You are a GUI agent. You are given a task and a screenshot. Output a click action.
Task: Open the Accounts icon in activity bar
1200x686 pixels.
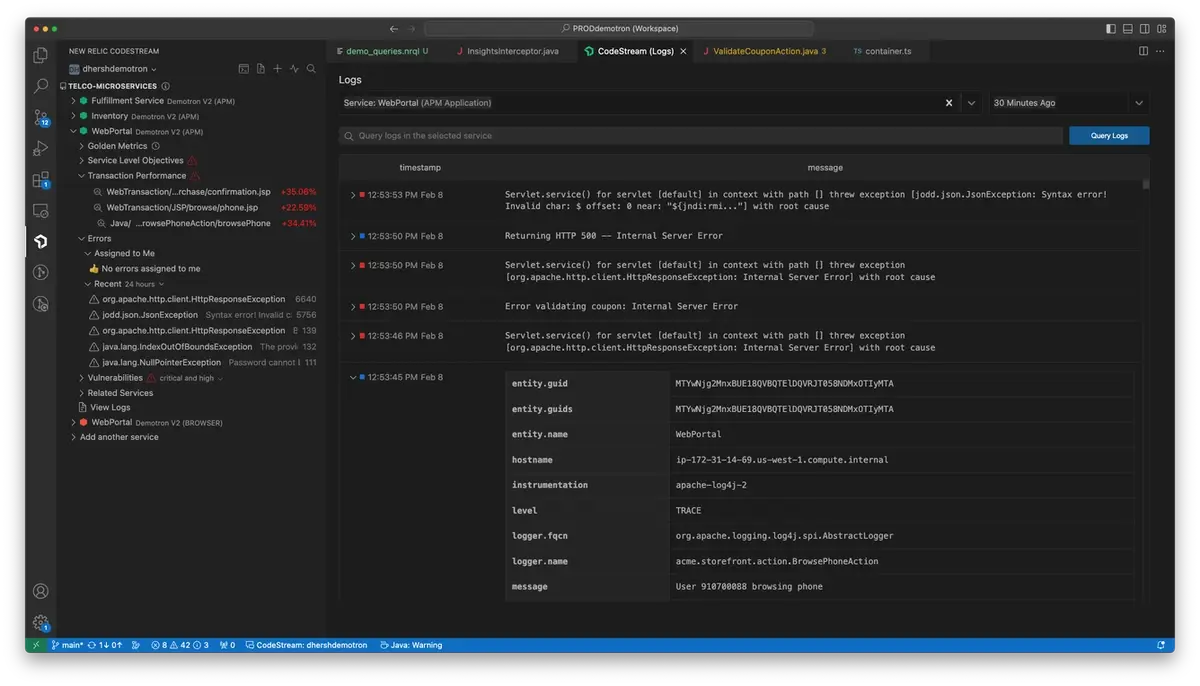tap(41, 592)
